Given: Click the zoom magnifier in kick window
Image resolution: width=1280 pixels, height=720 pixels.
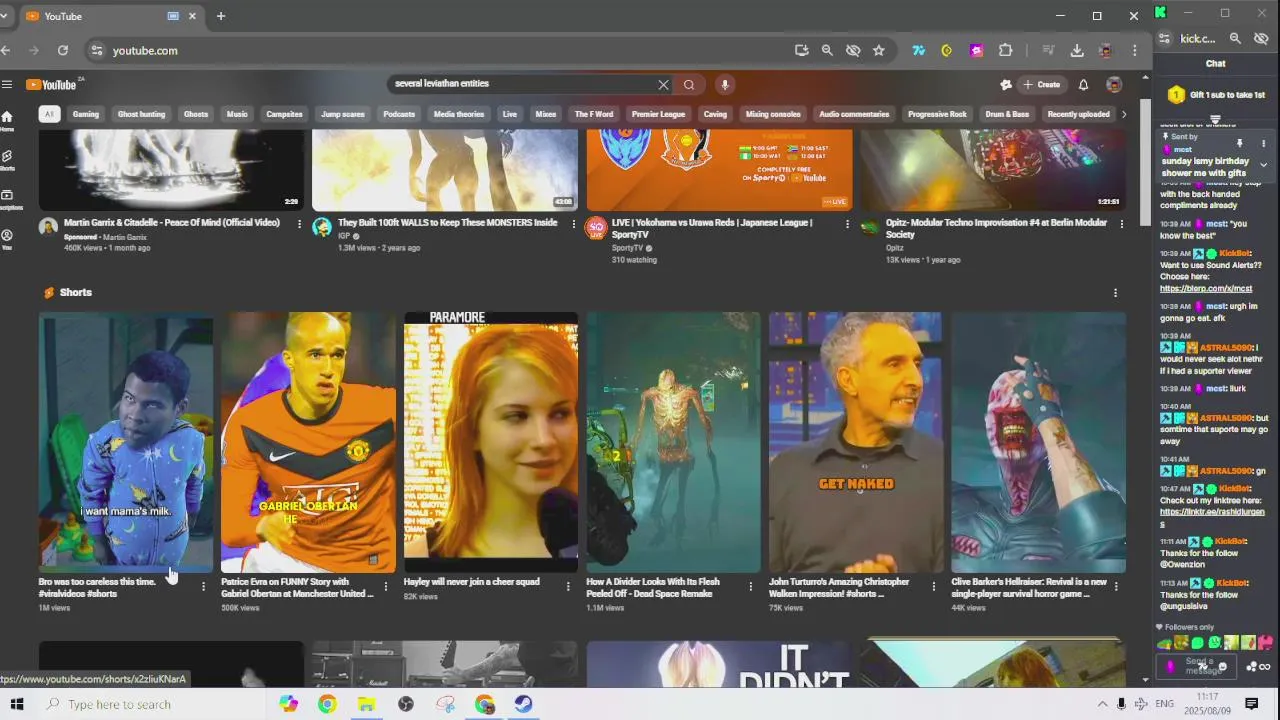Looking at the screenshot, I should click(1235, 39).
